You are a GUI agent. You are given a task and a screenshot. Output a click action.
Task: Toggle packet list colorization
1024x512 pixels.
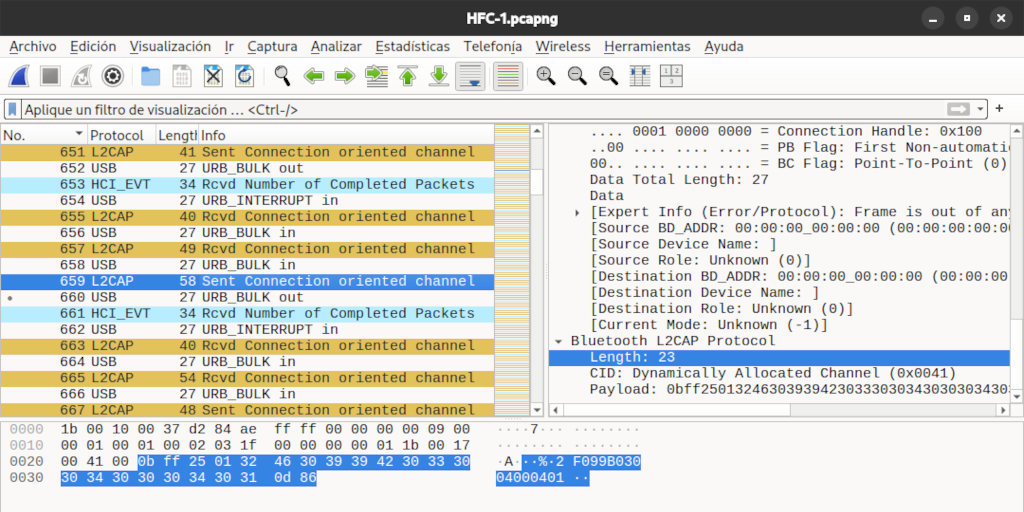508,76
